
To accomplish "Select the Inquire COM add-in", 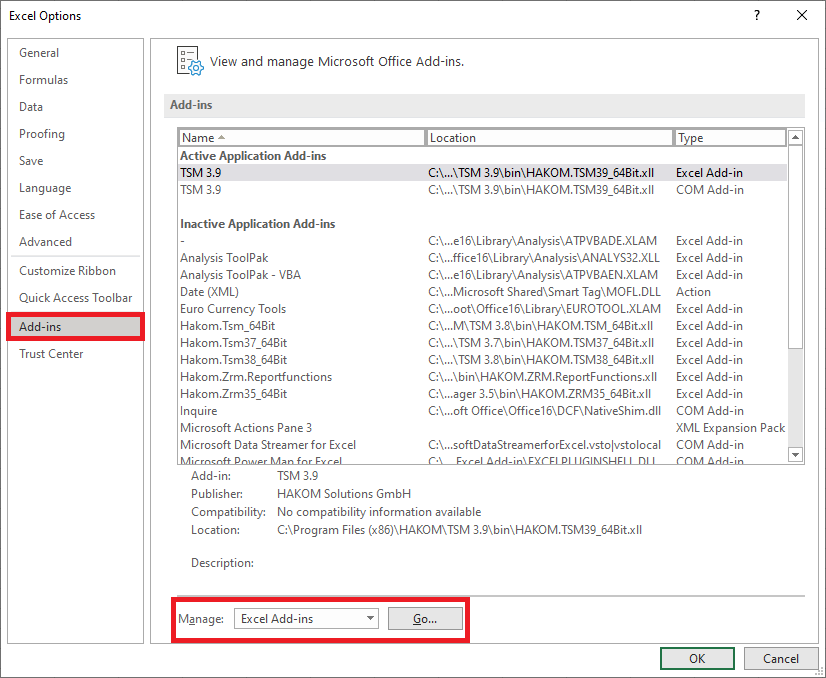I will (x=483, y=410).
